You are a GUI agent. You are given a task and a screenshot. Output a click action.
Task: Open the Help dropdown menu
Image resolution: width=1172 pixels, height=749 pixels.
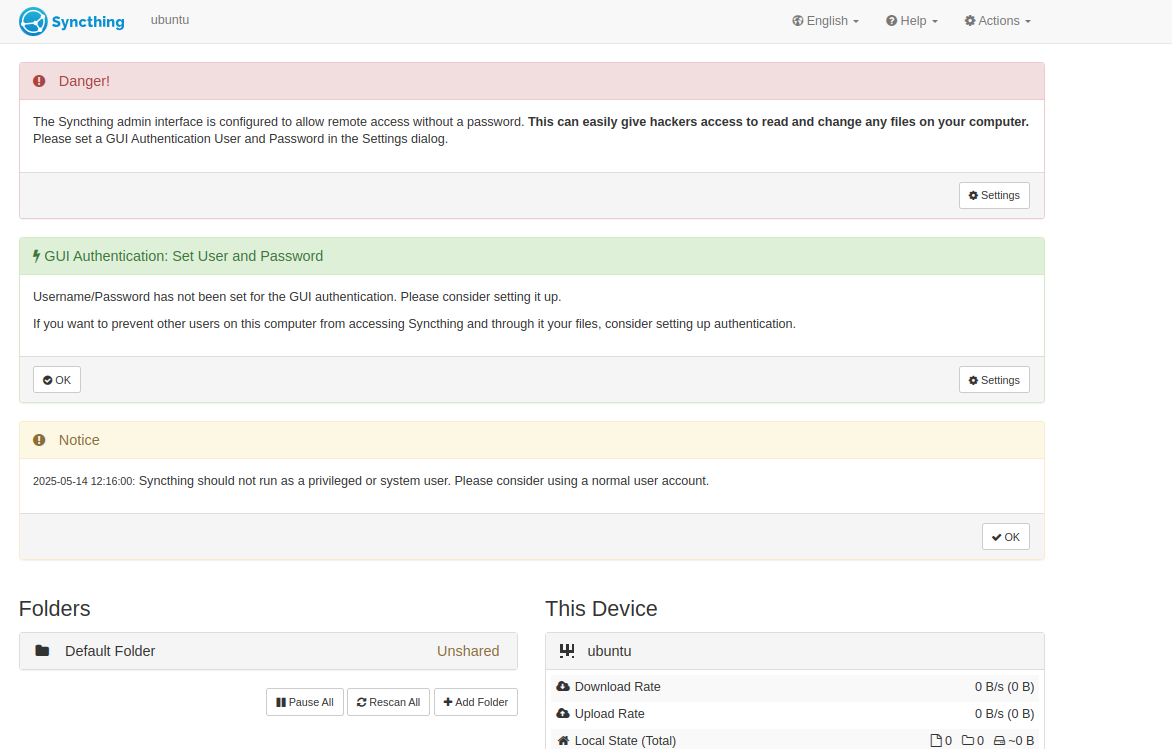pyautogui.click(x=912, y=21)
